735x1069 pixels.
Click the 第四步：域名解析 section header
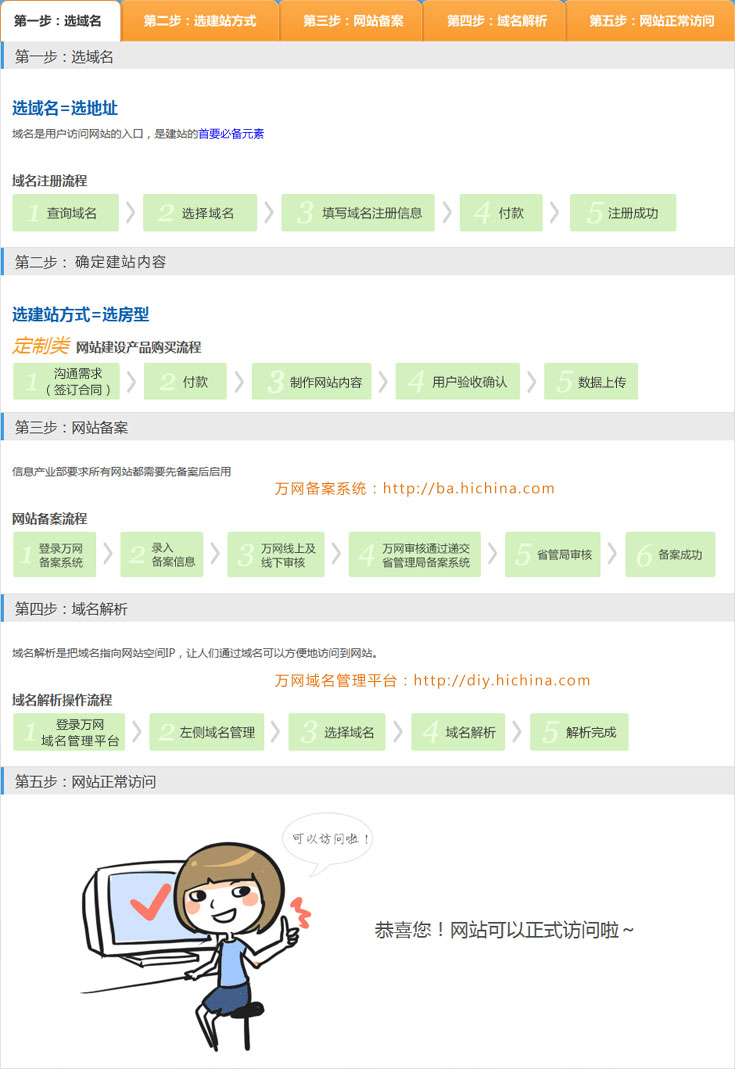point(368,608)
